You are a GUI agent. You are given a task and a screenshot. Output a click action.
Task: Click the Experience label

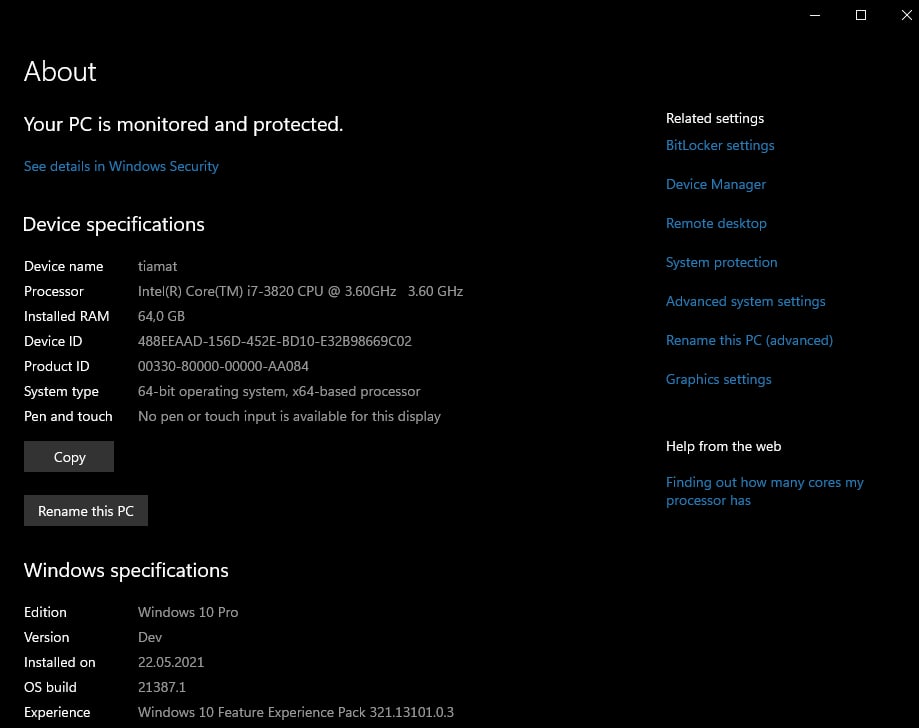click(x=57, y=712)
